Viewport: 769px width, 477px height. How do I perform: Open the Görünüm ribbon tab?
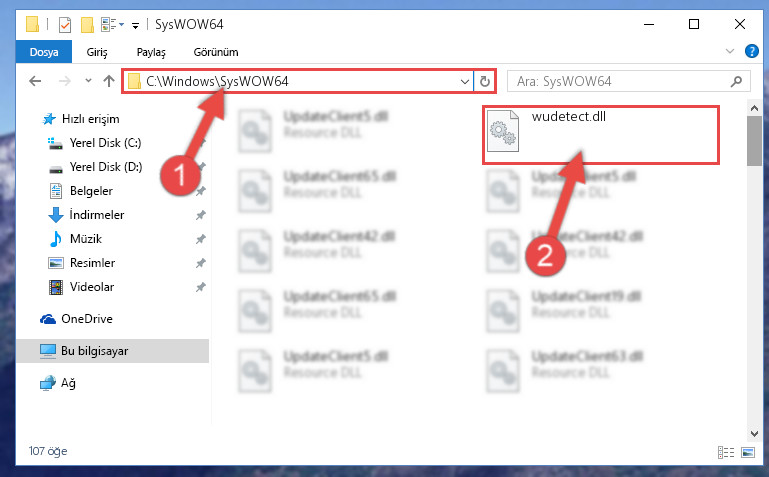click(216, 52)
